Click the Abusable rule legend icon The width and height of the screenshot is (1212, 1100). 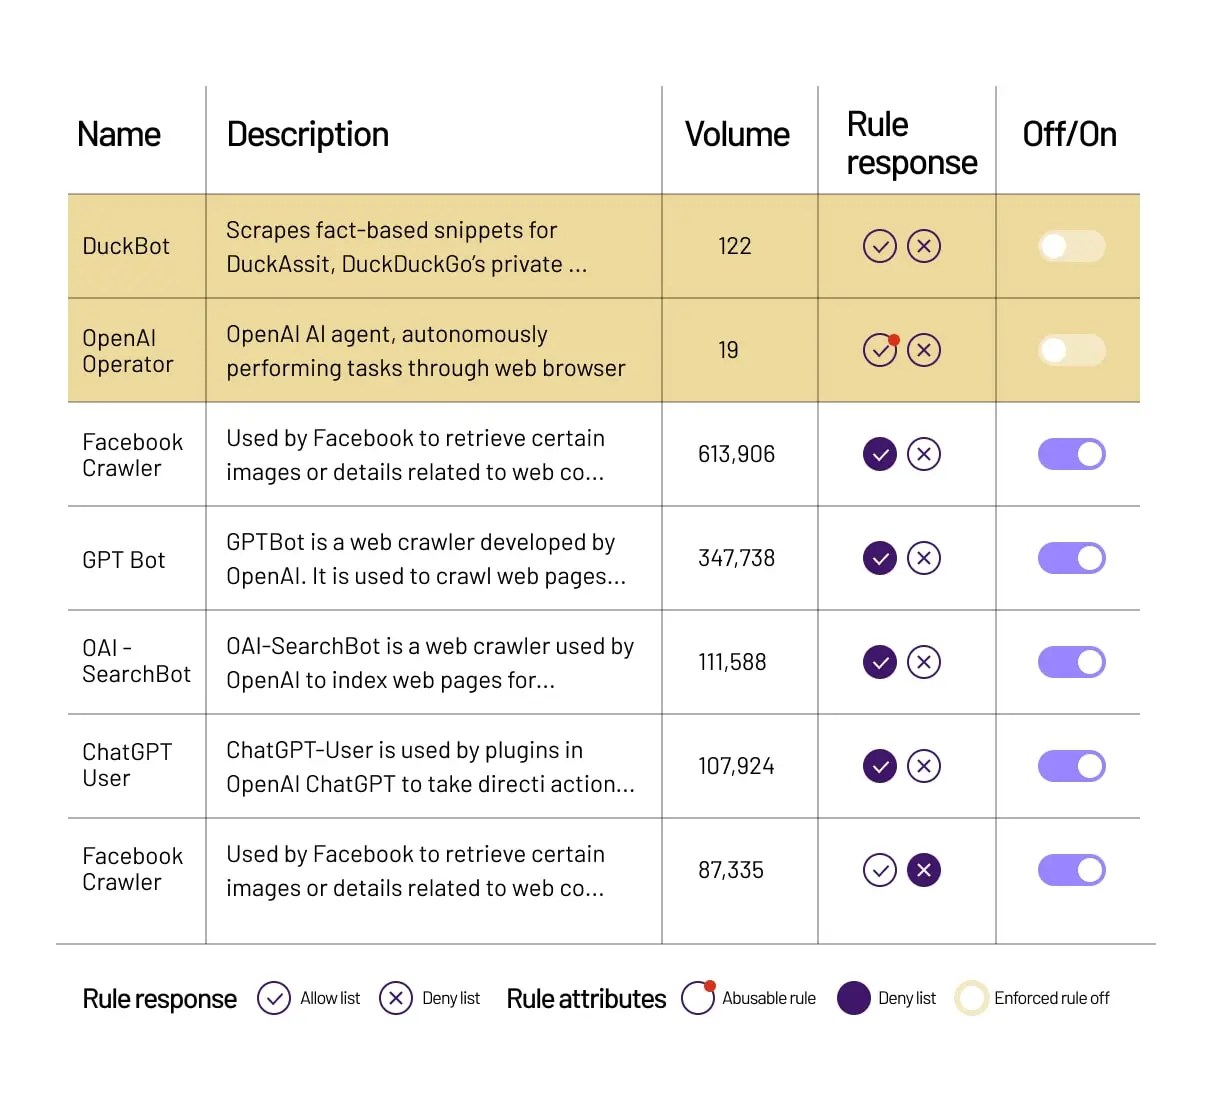tap(698, 998)
